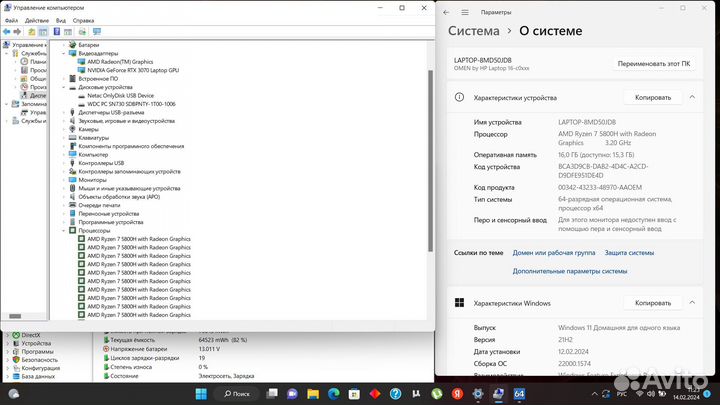Select Службы и приложения in left tree

pos(34,121)
